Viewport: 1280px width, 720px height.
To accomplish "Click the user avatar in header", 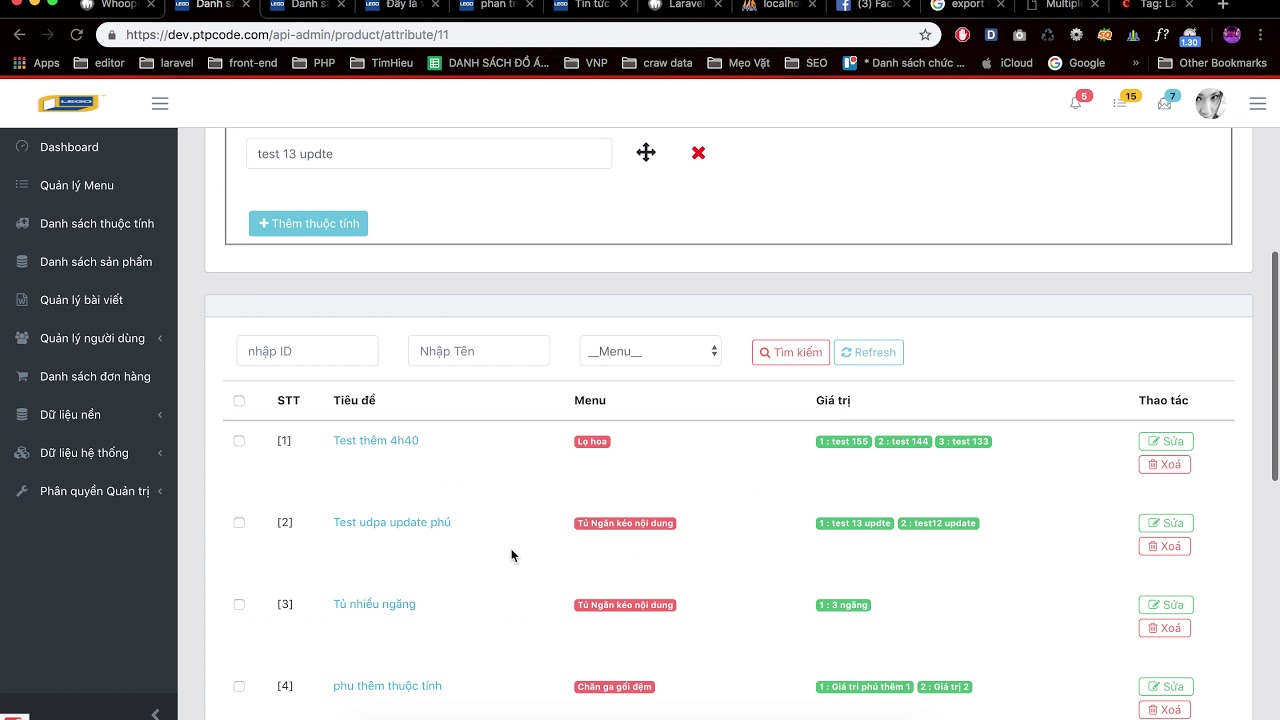I will pos(1210,103).
